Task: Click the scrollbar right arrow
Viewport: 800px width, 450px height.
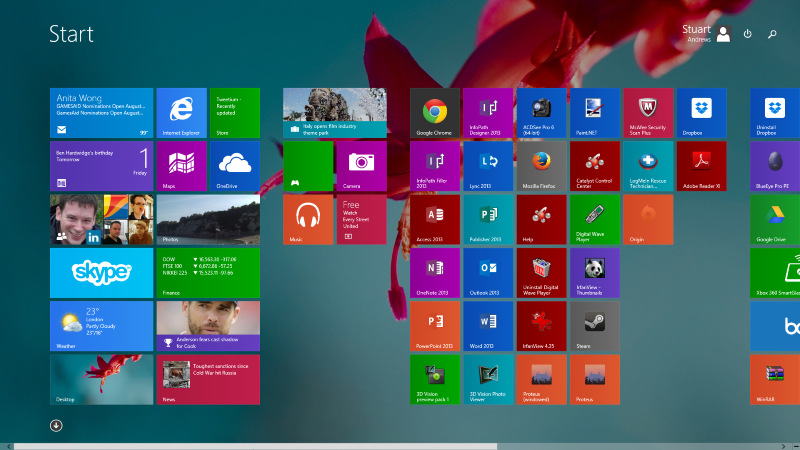Action: [x=784, y=446]
